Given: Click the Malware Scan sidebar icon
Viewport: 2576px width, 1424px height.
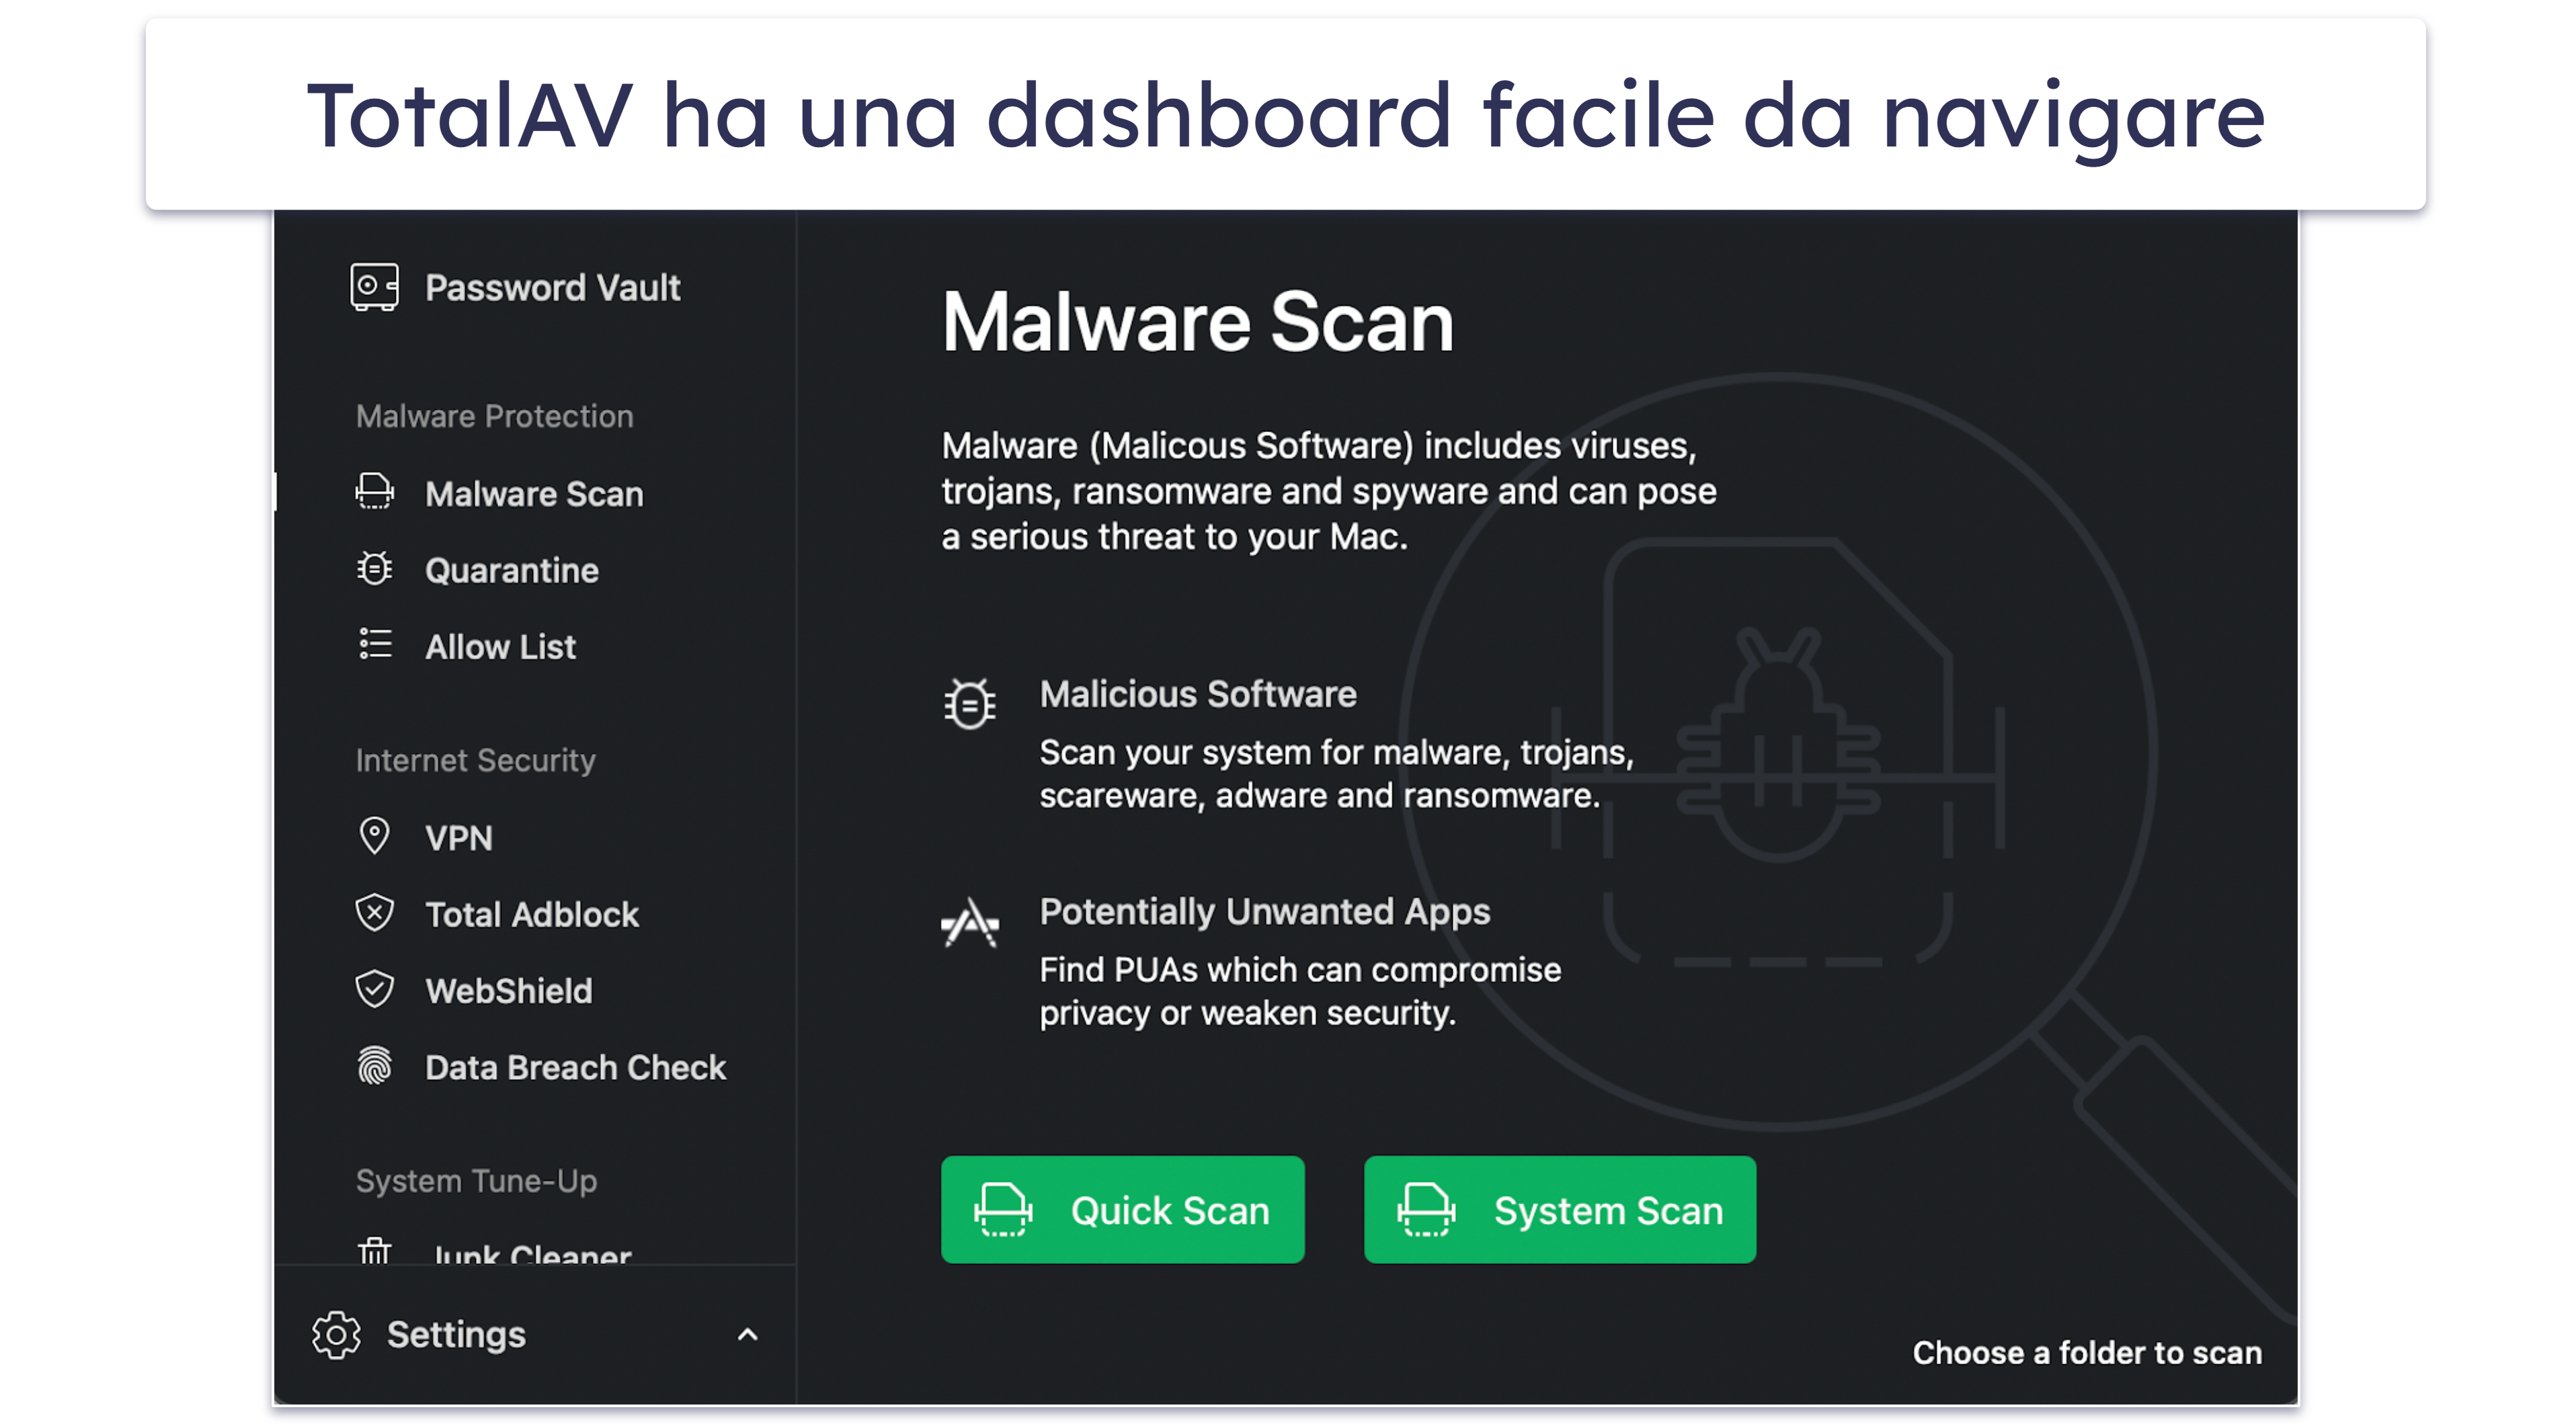Looking at the screenshot, I should [x=375, y=493].
